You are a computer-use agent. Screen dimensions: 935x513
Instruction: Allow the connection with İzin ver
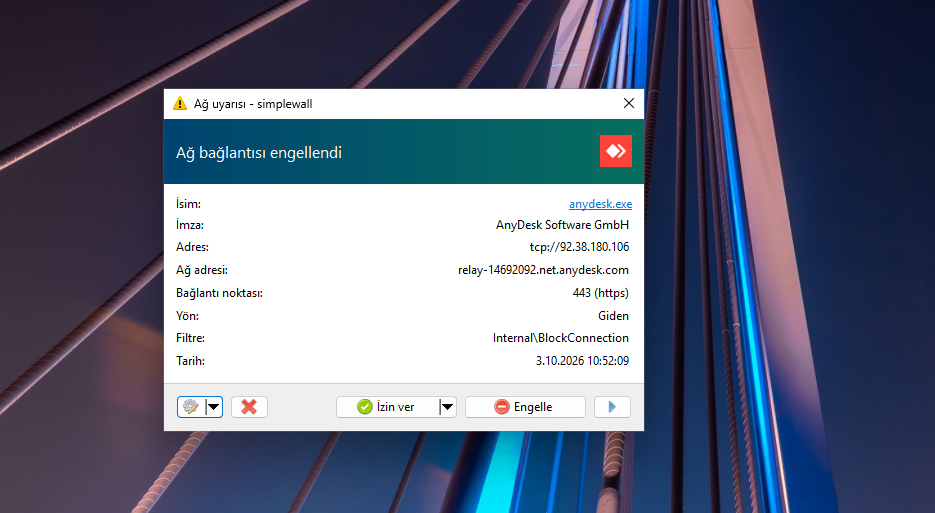[x=386, y=407]
